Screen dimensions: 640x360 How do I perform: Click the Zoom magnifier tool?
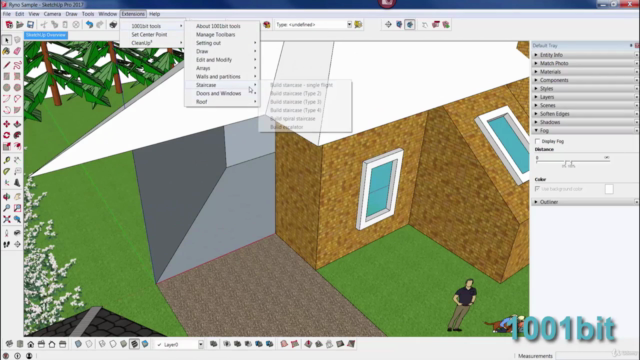[x=7, y=208]
